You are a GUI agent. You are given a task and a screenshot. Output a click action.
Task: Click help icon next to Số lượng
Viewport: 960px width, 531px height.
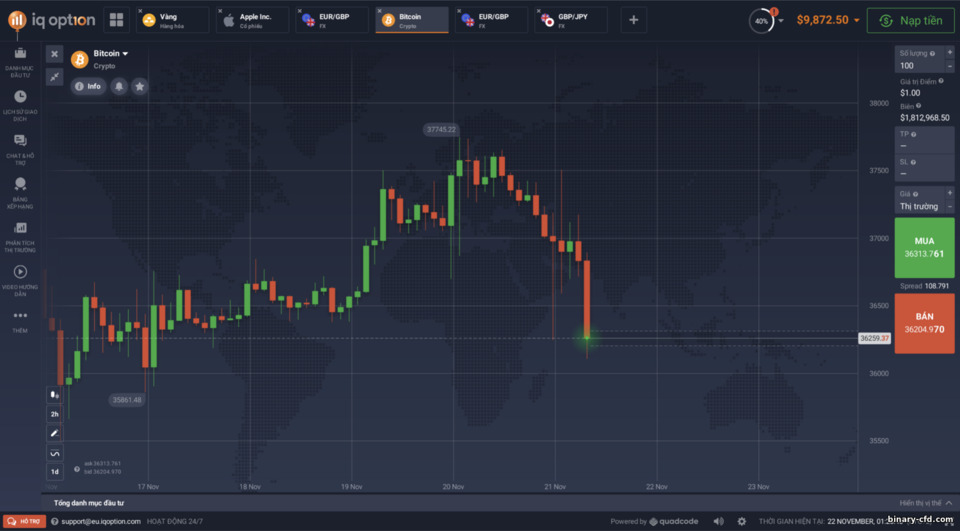pos(932,54)
